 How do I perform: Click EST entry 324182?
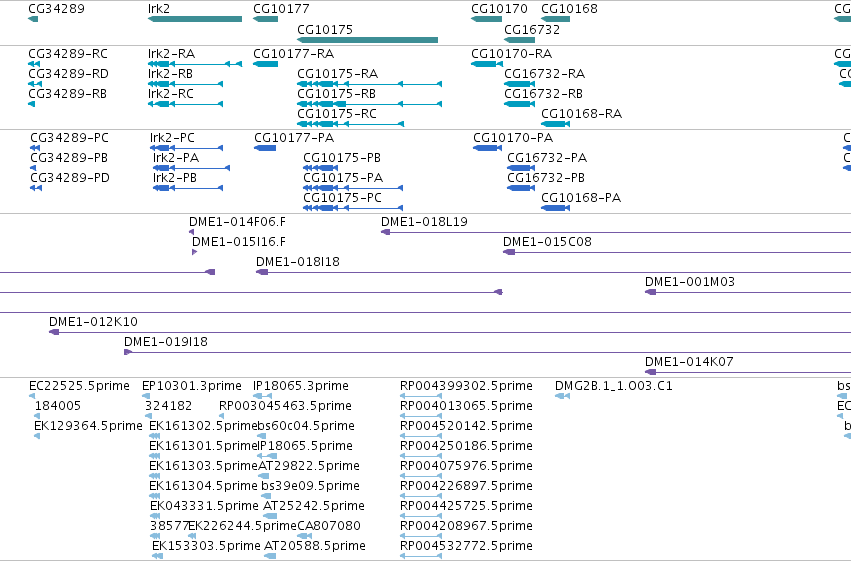pos(168,406)
